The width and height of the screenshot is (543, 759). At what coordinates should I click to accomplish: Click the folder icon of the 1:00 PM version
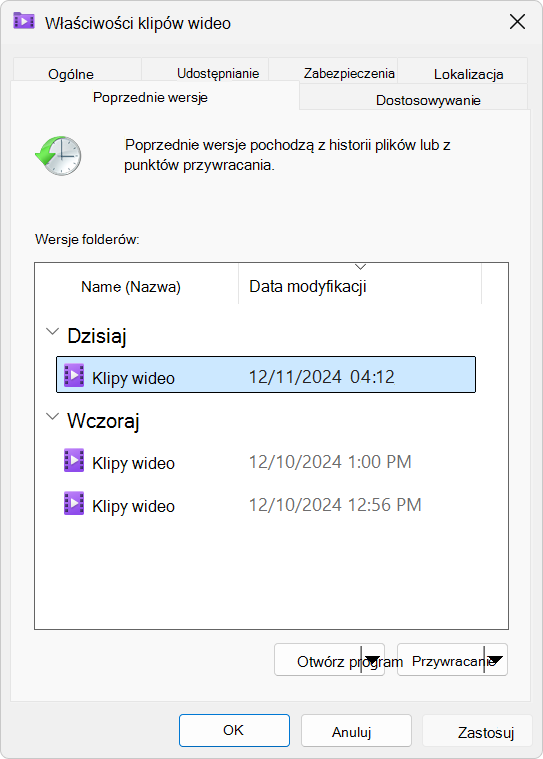(x=74, y=460)
